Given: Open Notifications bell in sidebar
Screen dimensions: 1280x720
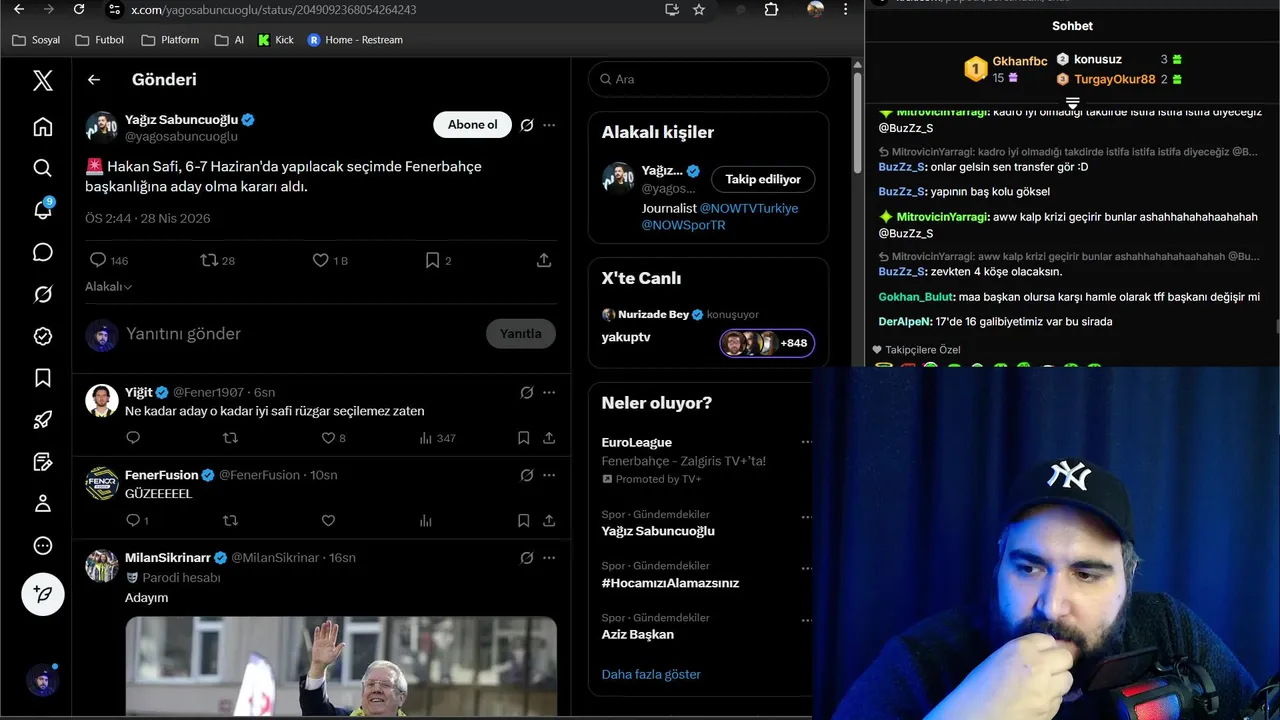Looking at the screenshot, I should [x=42, y=210].
